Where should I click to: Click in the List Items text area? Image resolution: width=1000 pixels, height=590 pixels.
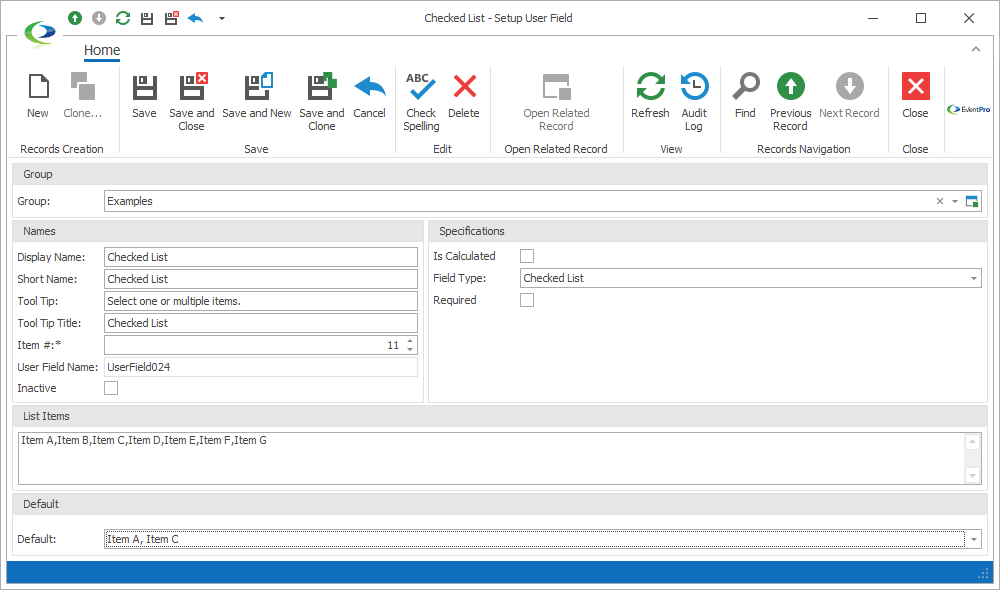pyautogui.click(x=491, y=459)
